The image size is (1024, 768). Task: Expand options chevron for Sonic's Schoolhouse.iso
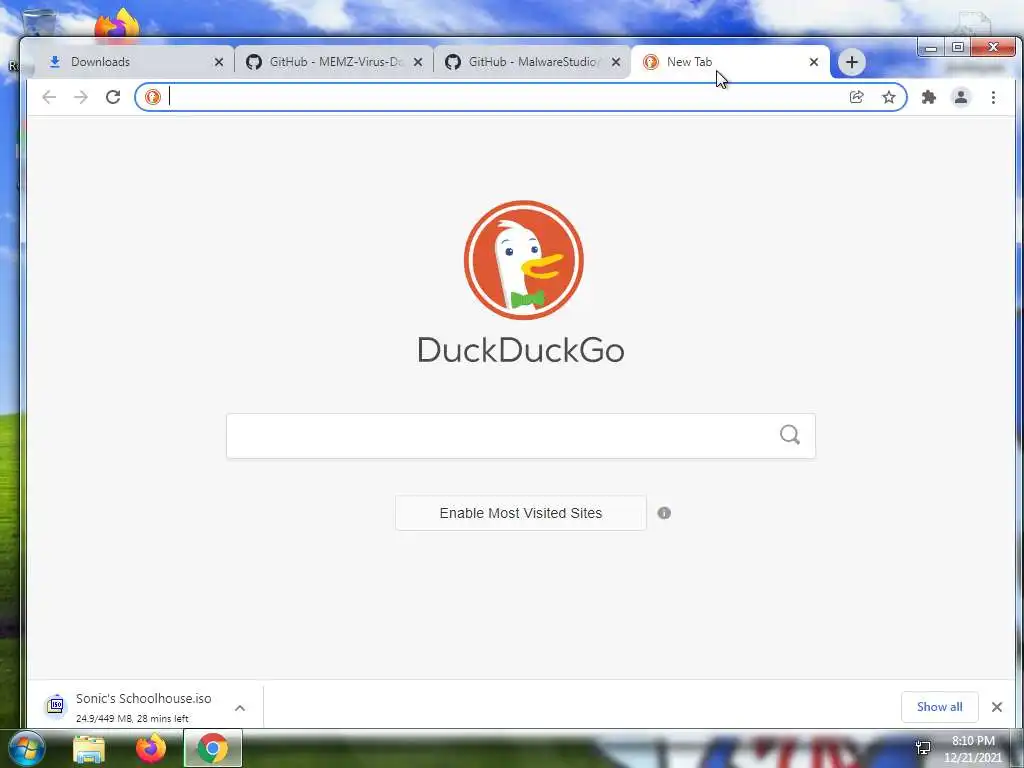pyautogui.click(x=240, y=708)
